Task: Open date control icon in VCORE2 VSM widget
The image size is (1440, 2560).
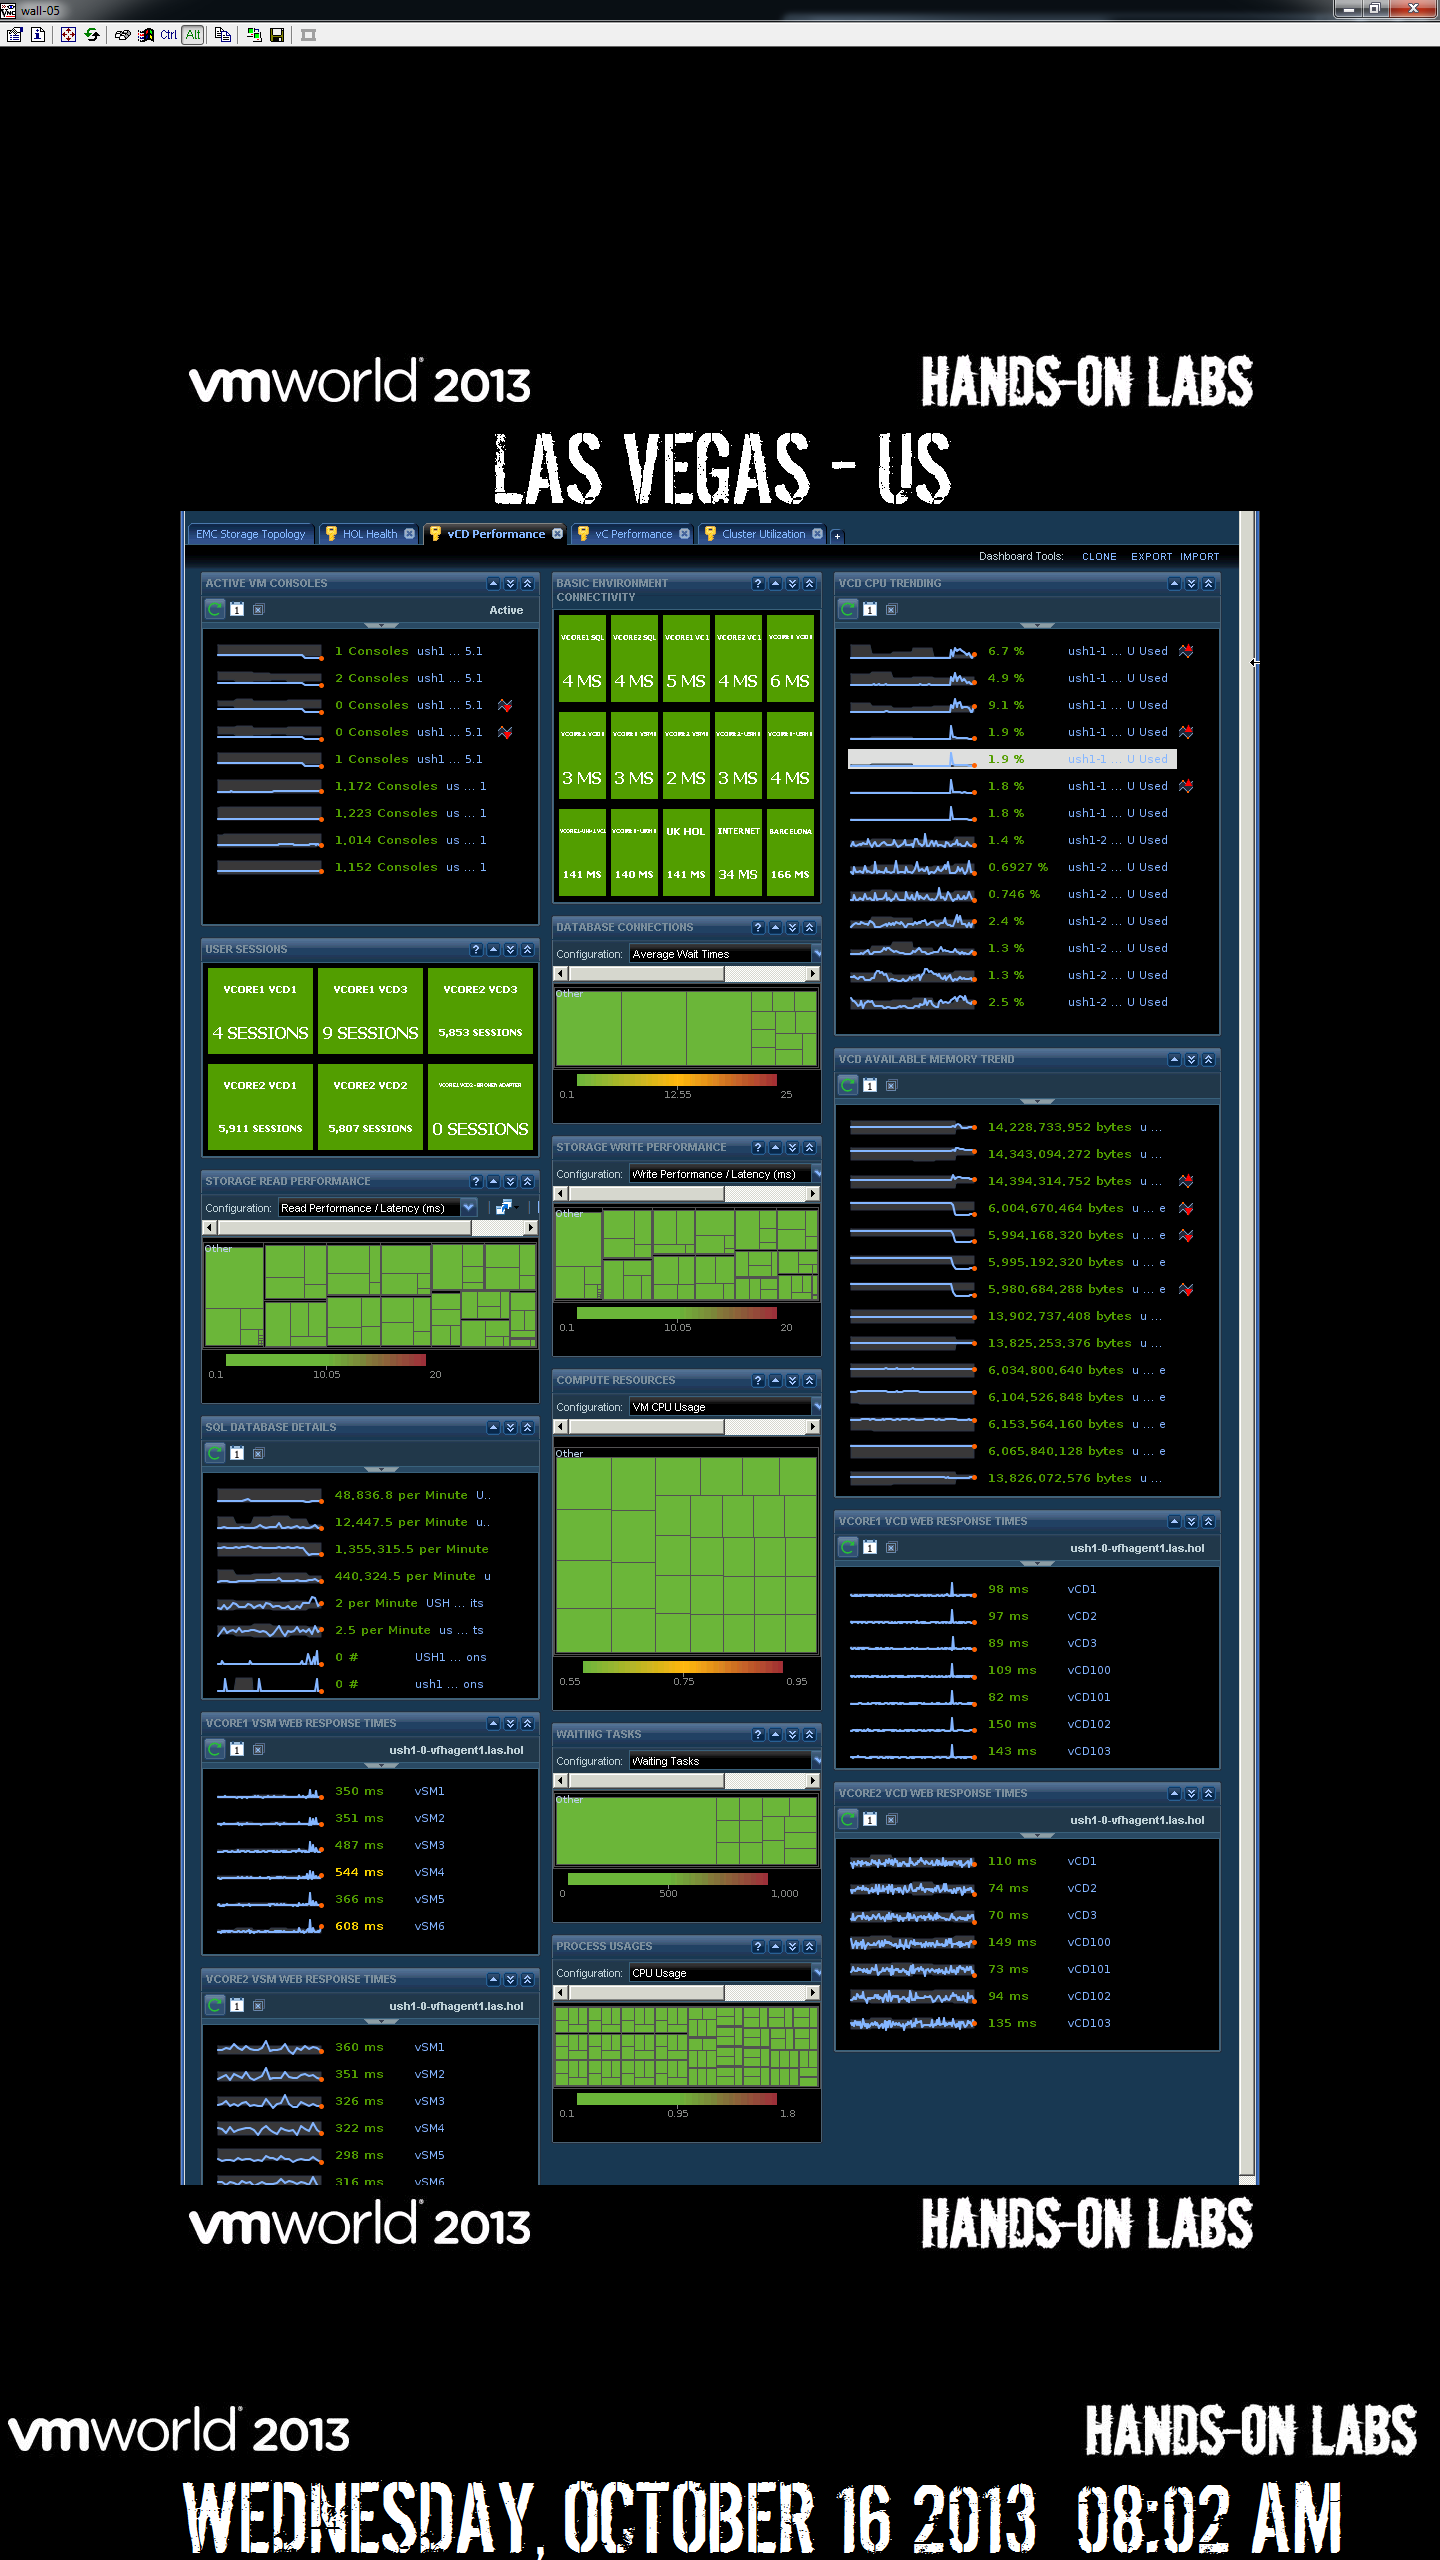Action: pyautogui.click(x=237, y=2005)
